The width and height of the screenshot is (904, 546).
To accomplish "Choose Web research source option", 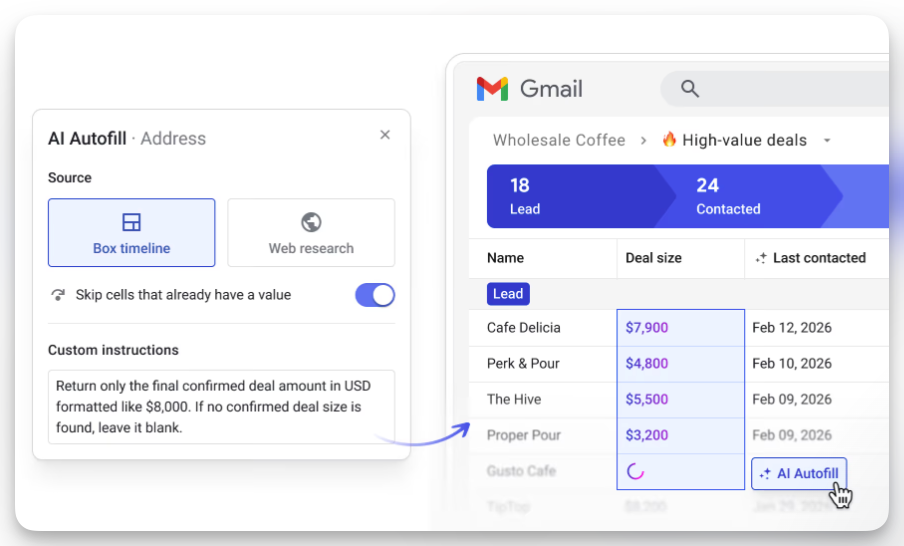I will point(311,232).
